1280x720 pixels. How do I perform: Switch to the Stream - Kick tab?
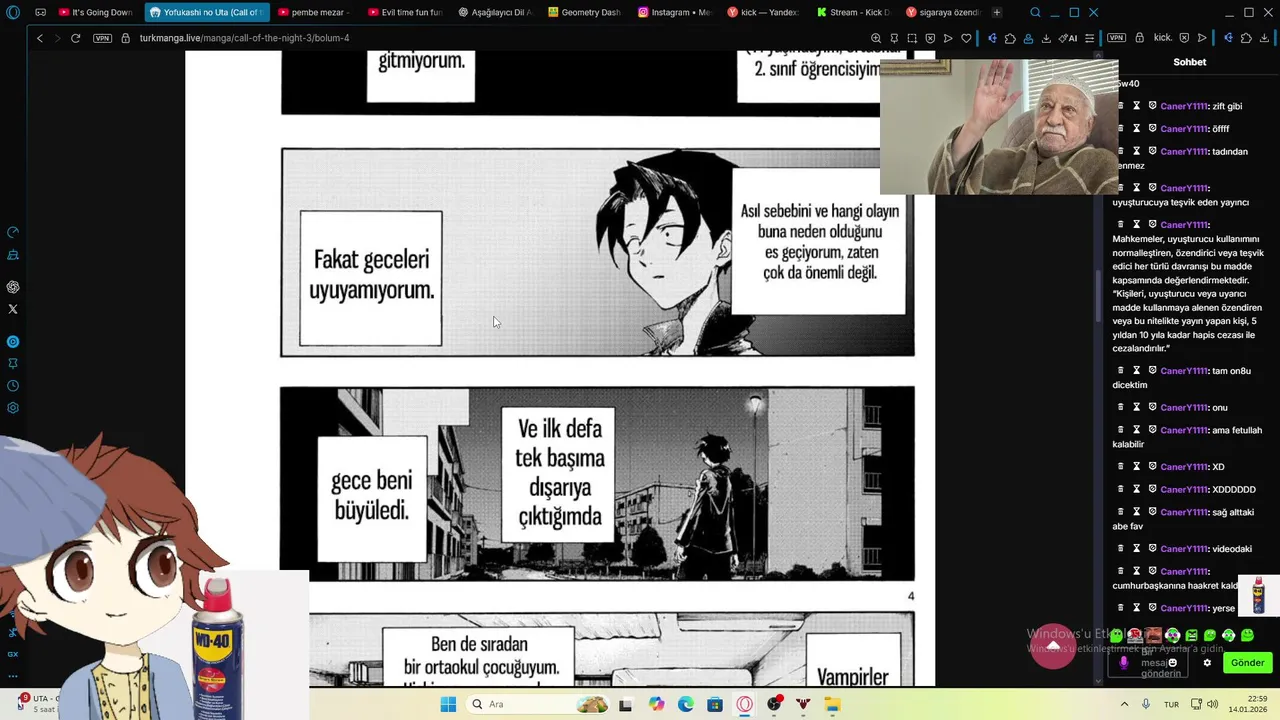[x=853, y=13]
